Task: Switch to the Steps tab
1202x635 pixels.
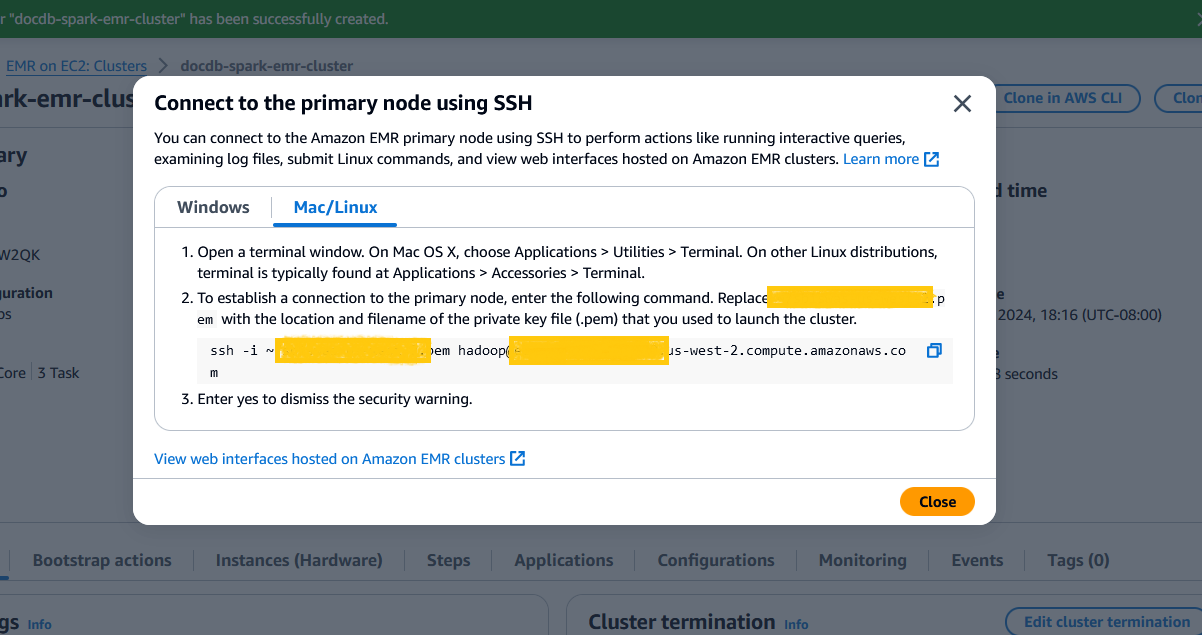Action: [x=448, y=560]
